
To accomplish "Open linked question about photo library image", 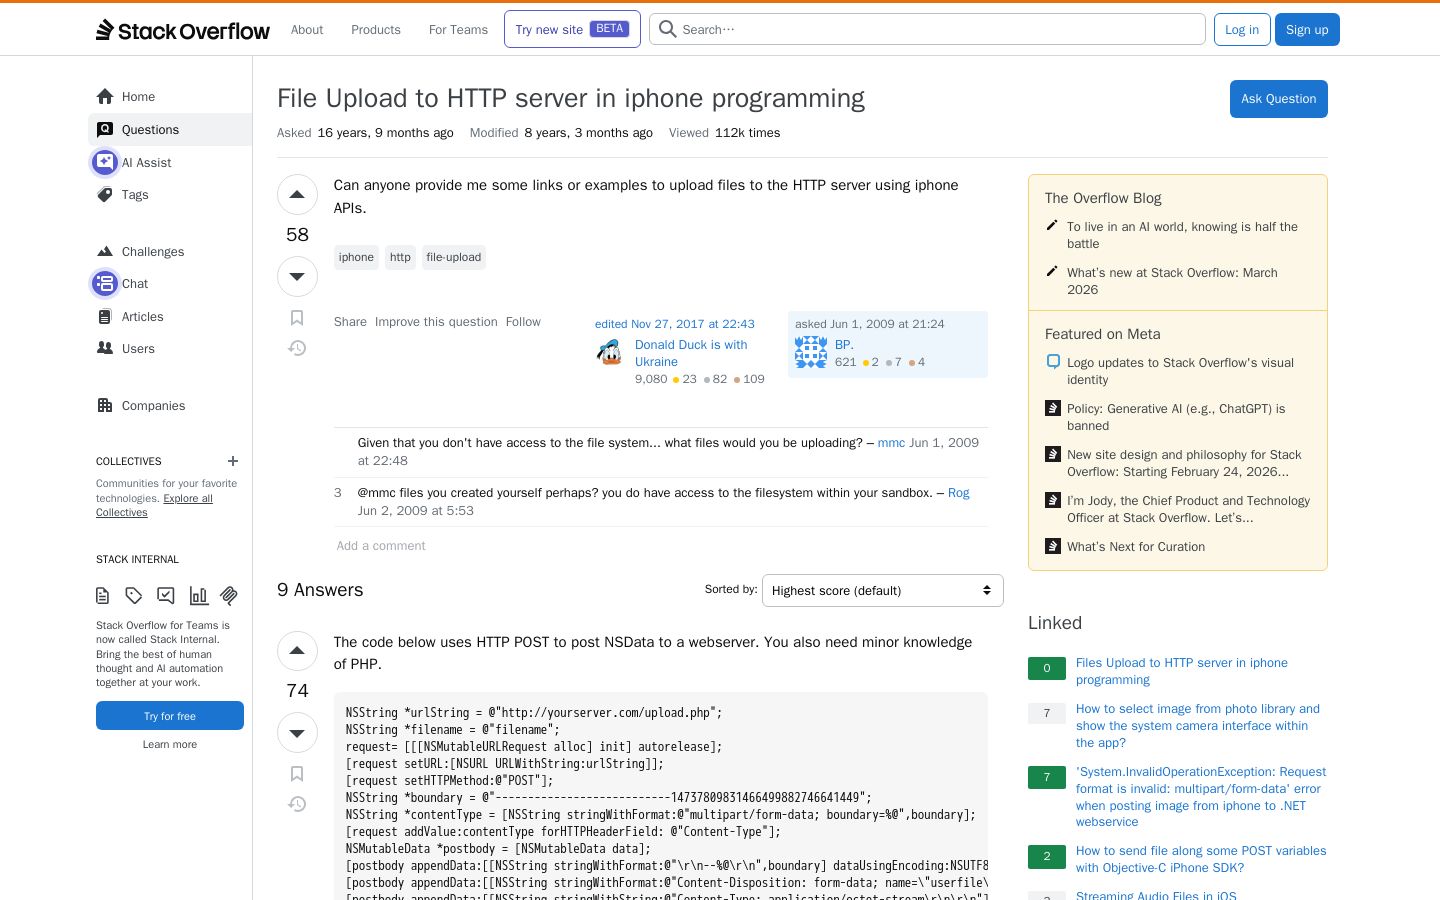I will point(1198,726).
